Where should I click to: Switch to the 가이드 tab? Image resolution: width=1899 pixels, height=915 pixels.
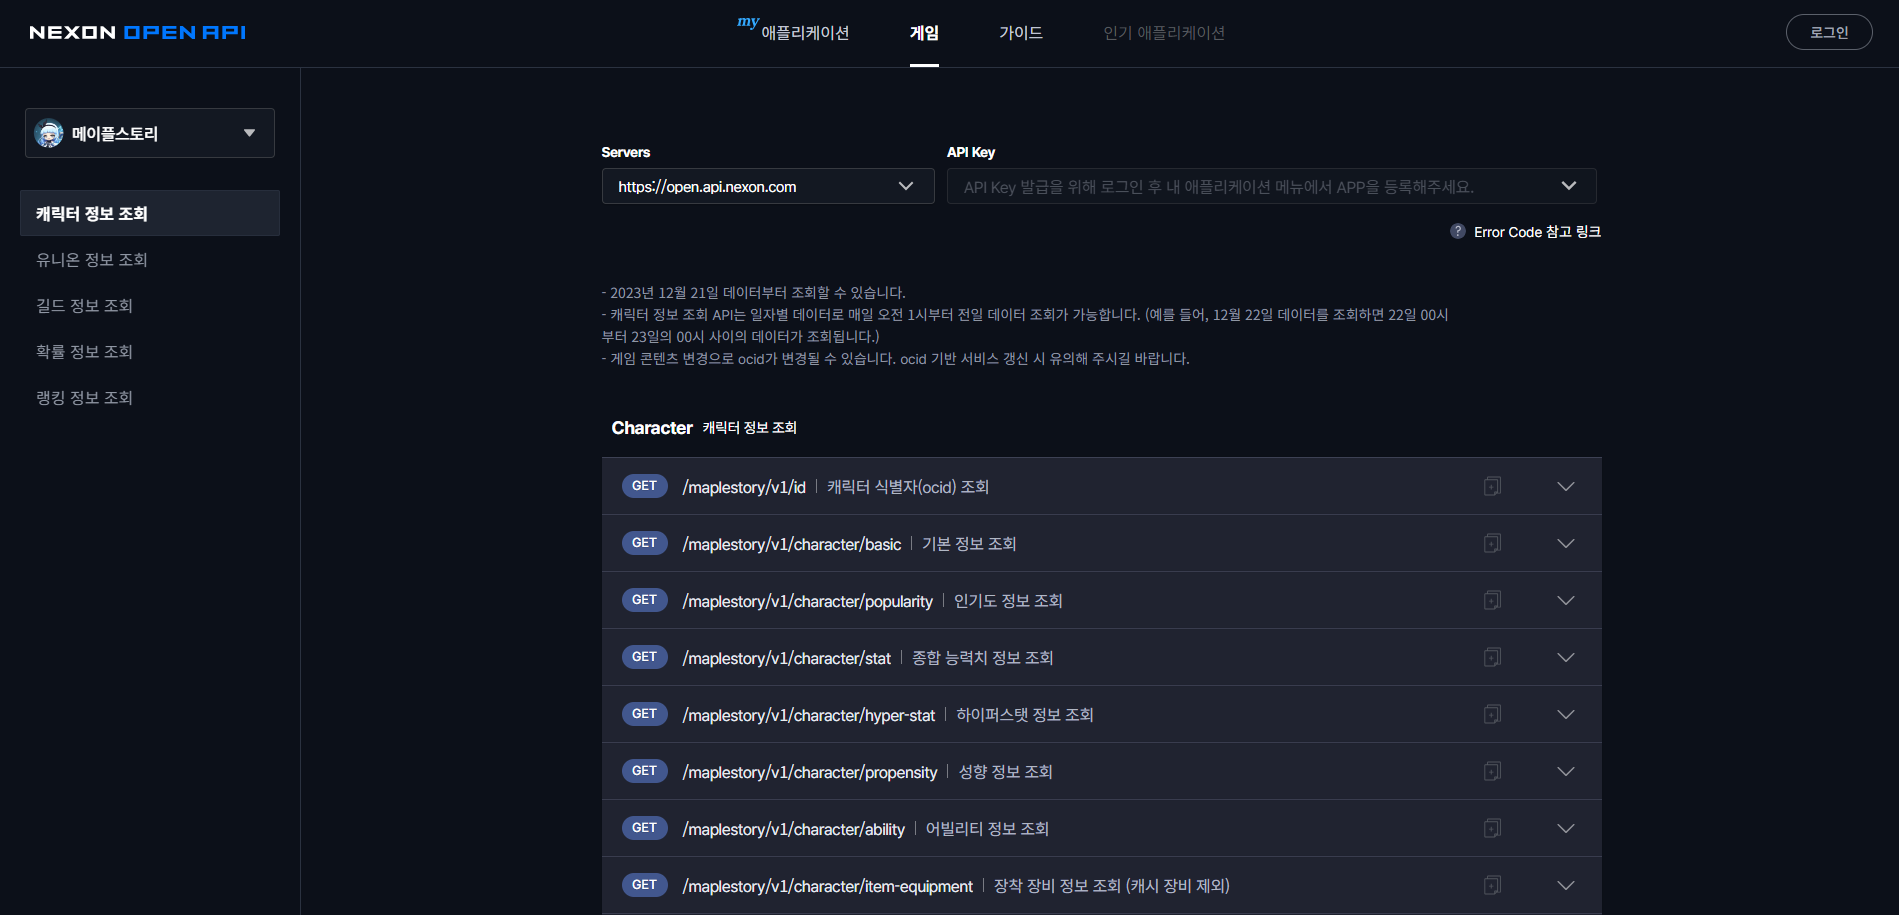click(1020, 32)
